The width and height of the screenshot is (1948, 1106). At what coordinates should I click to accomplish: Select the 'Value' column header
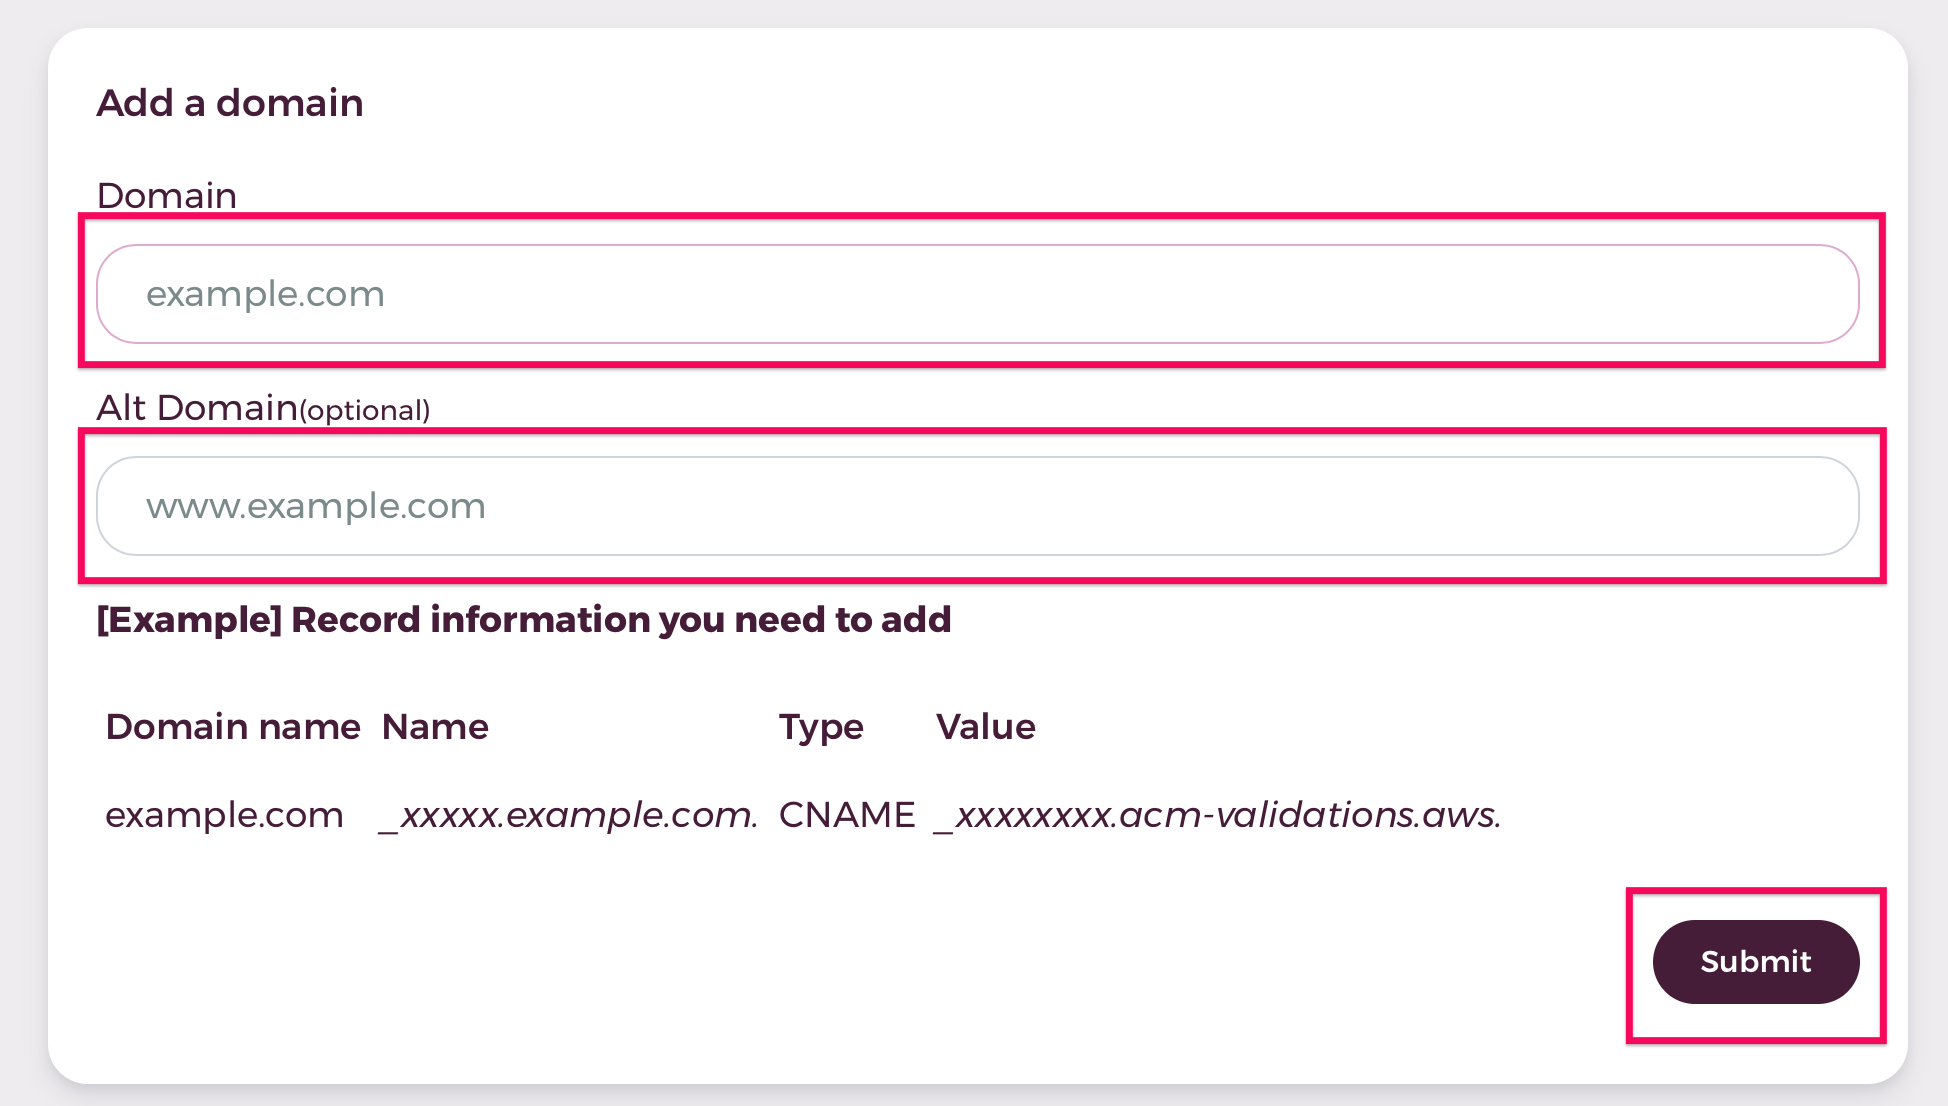(986, 727)
